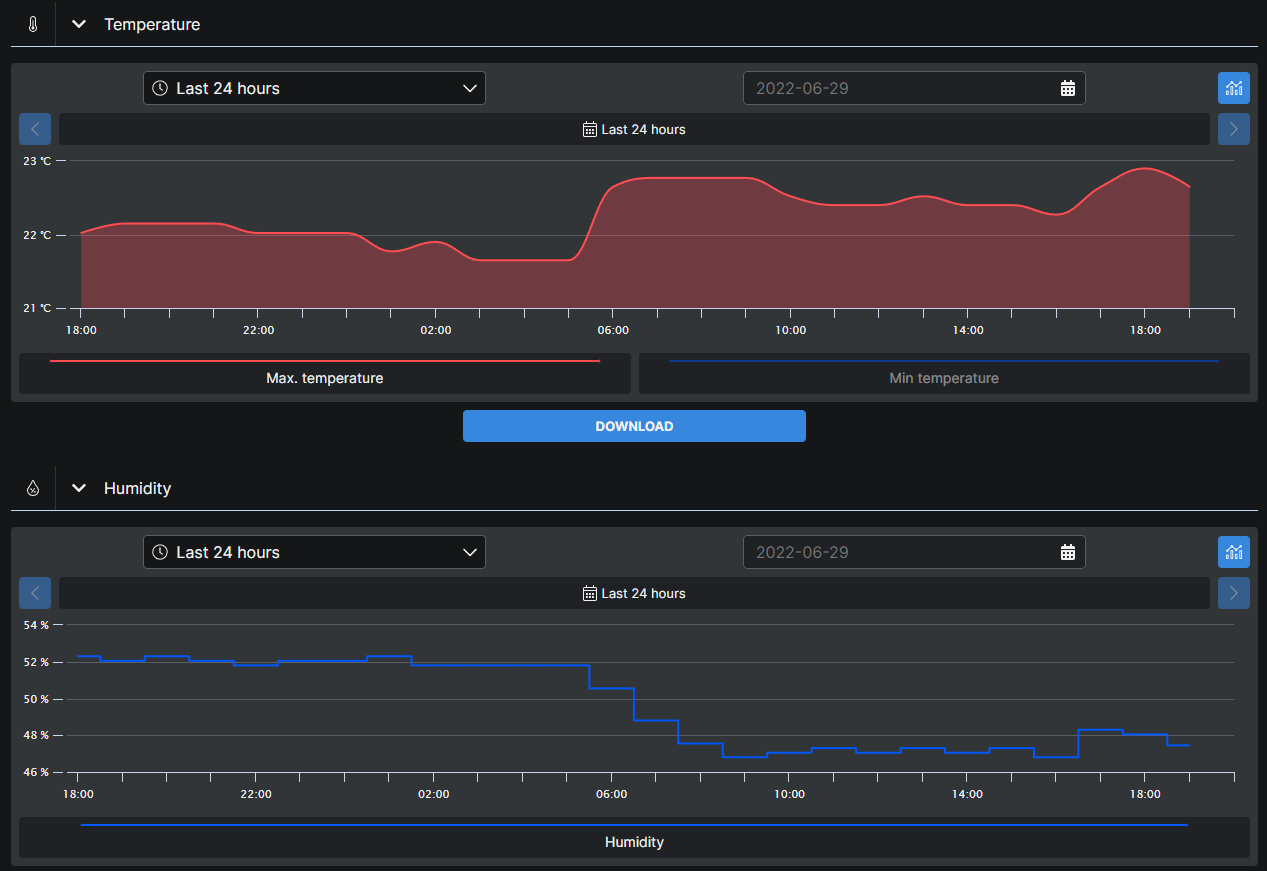Click the Humidity date input field
This screenshot has height=871, width=1267.
(900, 552)
